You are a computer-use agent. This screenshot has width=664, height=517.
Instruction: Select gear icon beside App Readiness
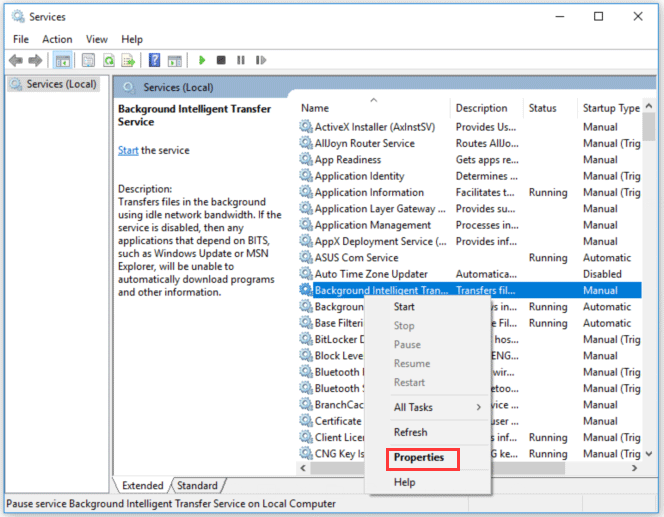click(x=306, y=159)
